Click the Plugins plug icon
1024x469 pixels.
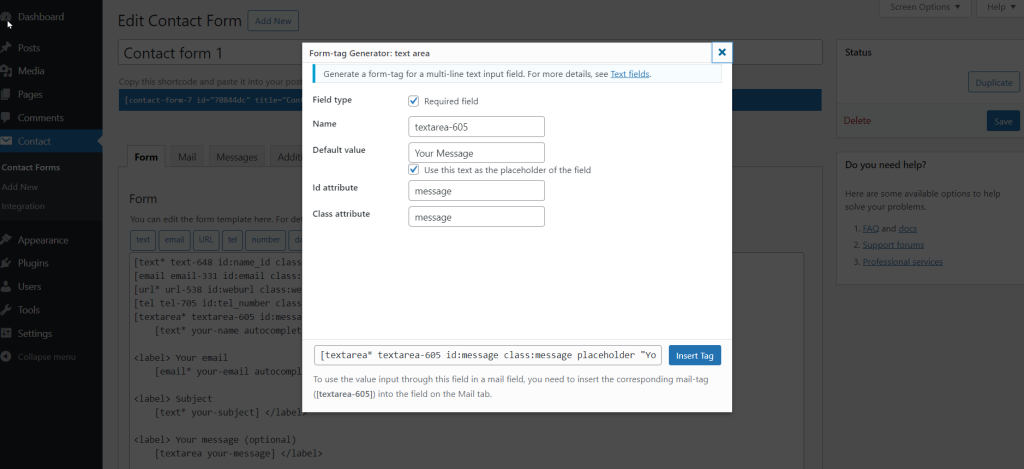click(x=8, y=264)
